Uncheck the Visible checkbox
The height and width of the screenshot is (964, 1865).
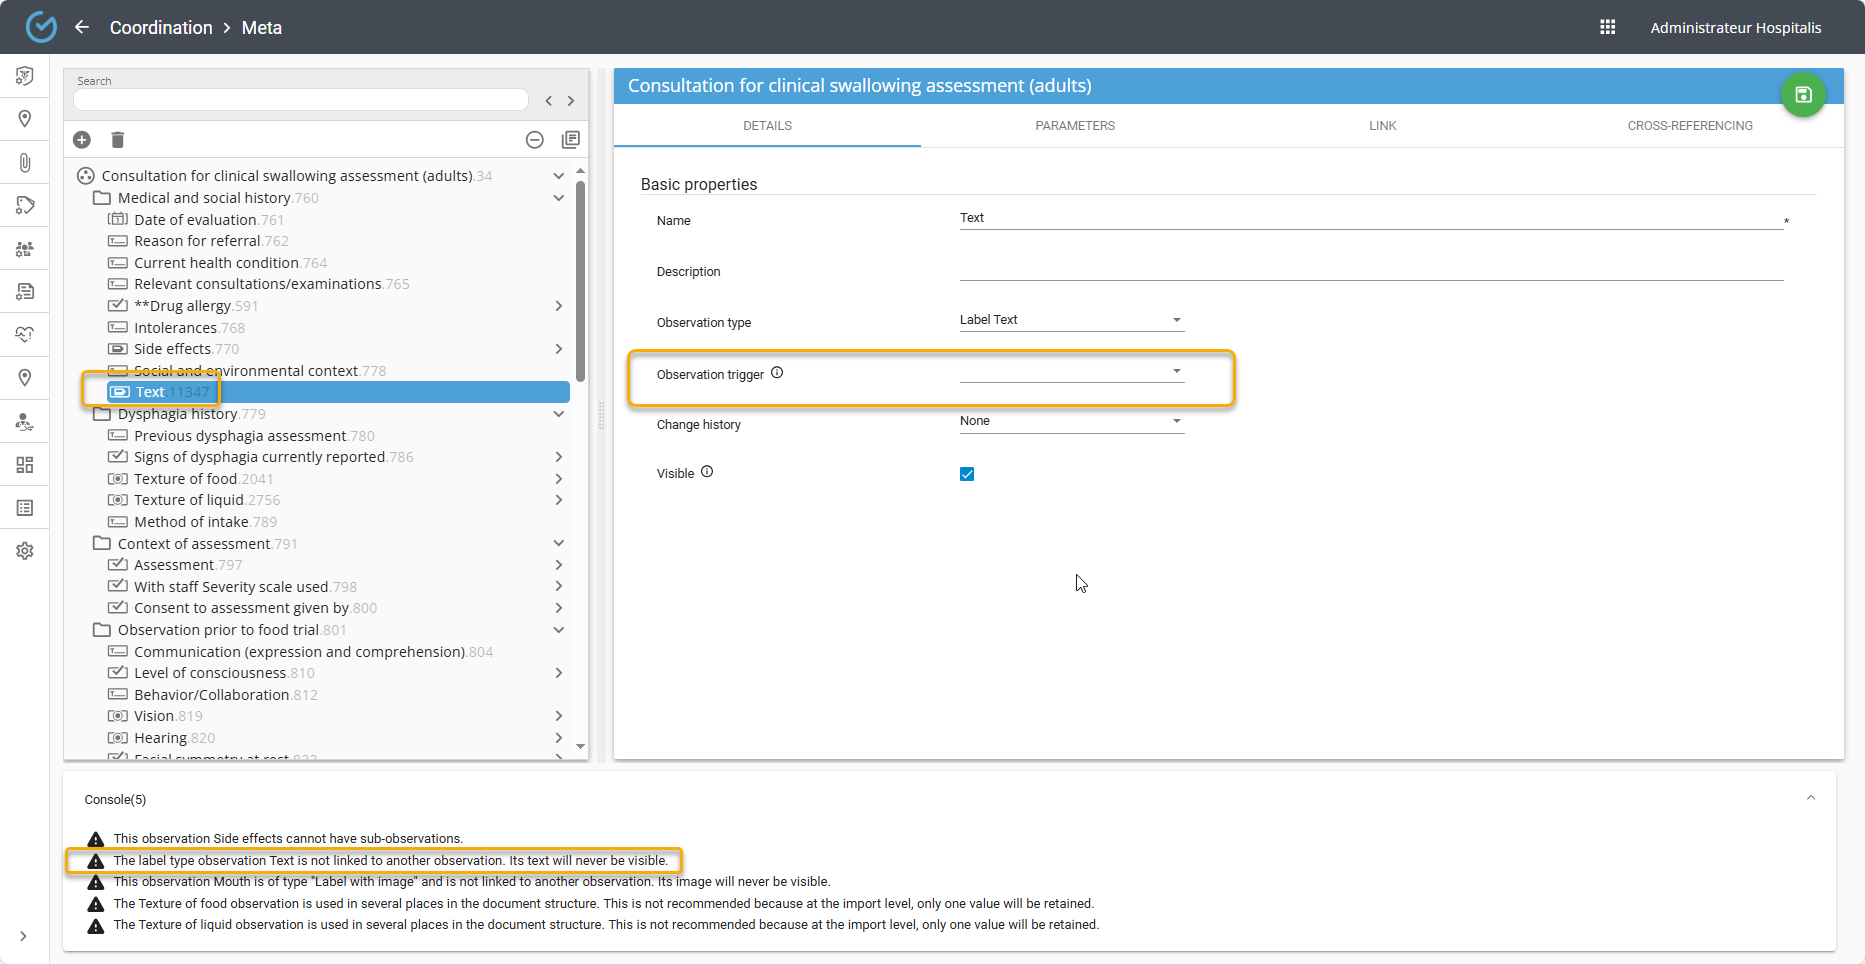click(967, 474)
